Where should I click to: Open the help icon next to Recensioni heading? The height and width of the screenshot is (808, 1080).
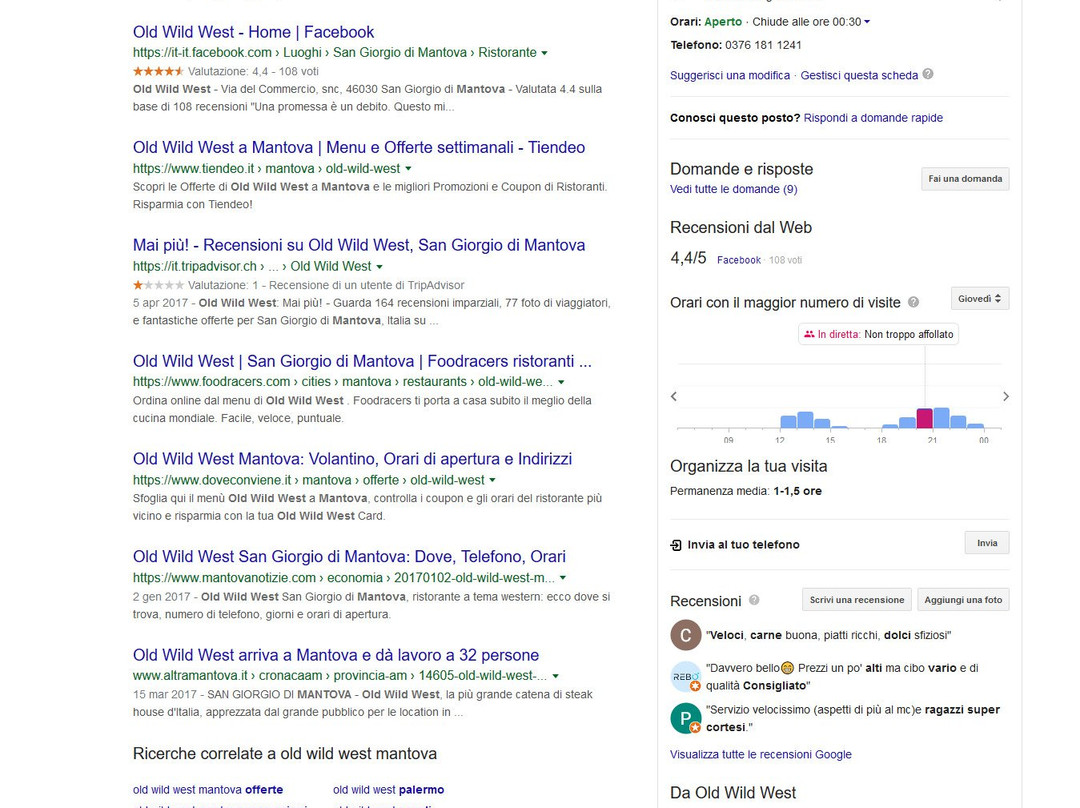[x=754, y=600]
